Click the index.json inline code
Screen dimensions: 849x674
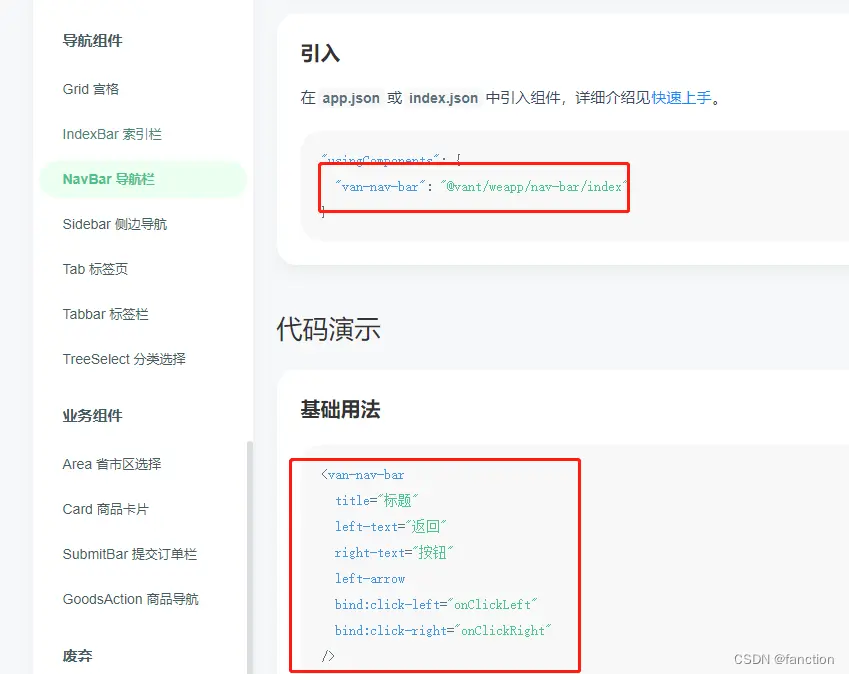click(443, 98)
